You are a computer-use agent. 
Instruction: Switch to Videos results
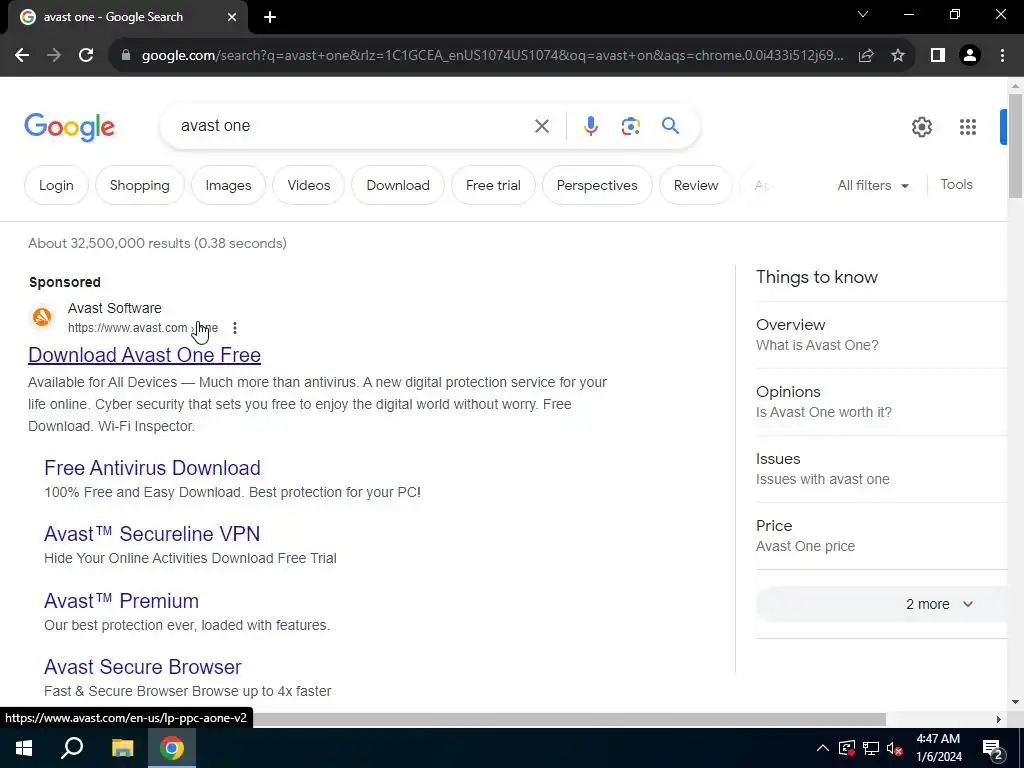309,185
